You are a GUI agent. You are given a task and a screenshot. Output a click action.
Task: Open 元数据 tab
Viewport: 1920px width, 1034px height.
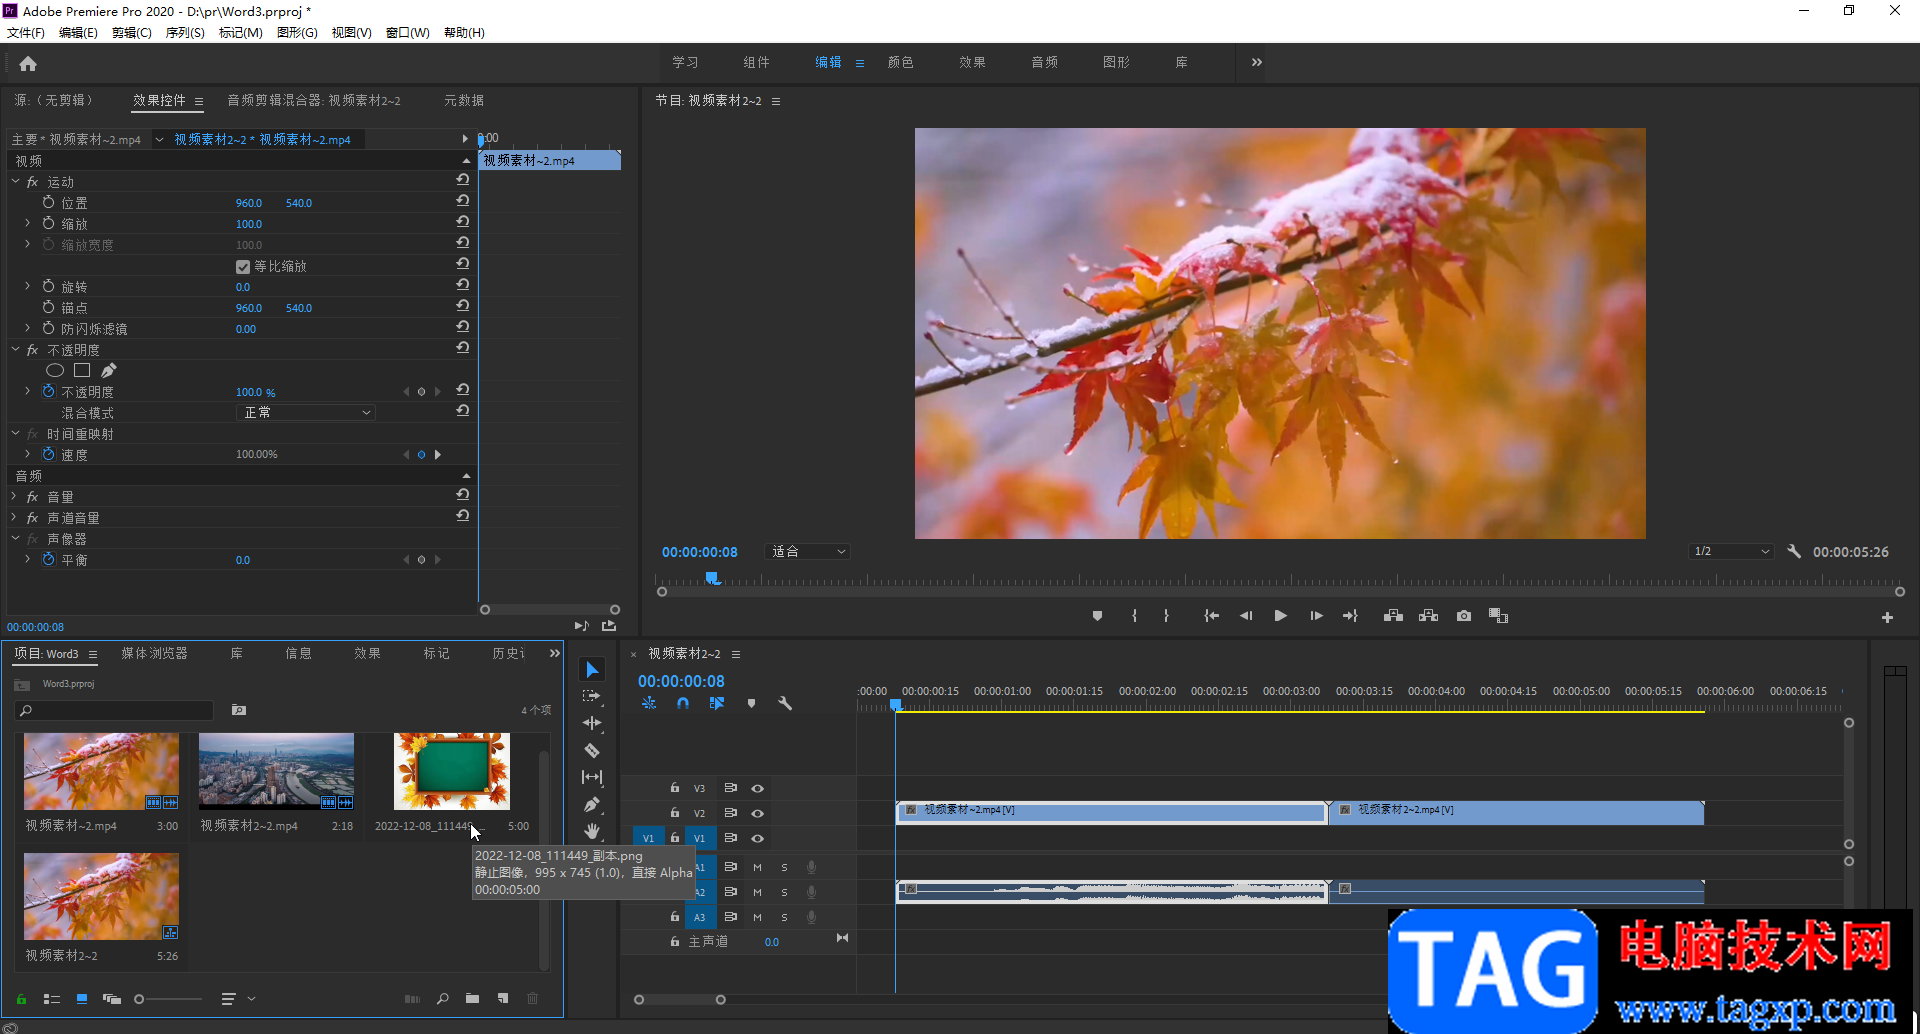(x=464, y=100)
